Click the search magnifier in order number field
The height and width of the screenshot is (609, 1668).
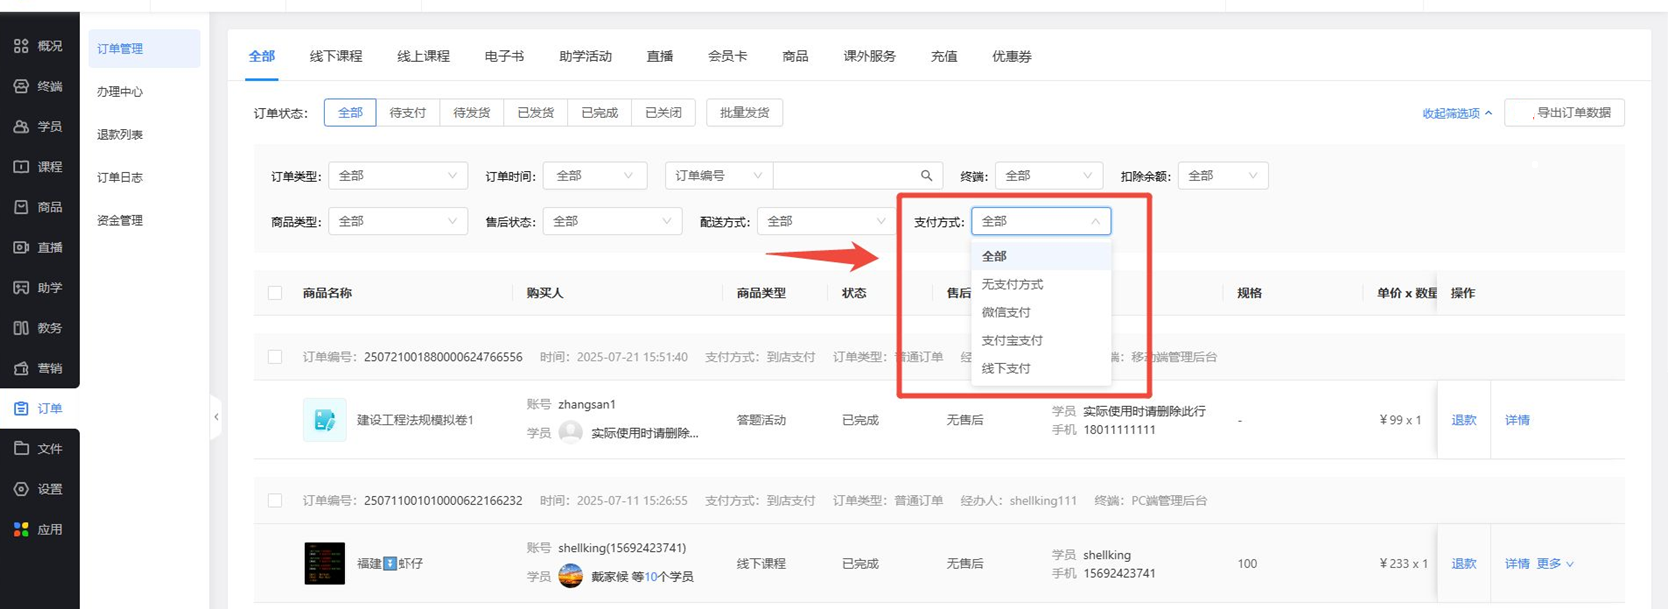[926, 176]
